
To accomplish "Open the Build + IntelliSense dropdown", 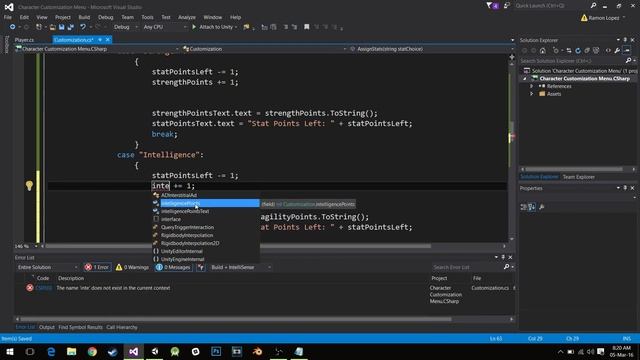I will (241, 267).
